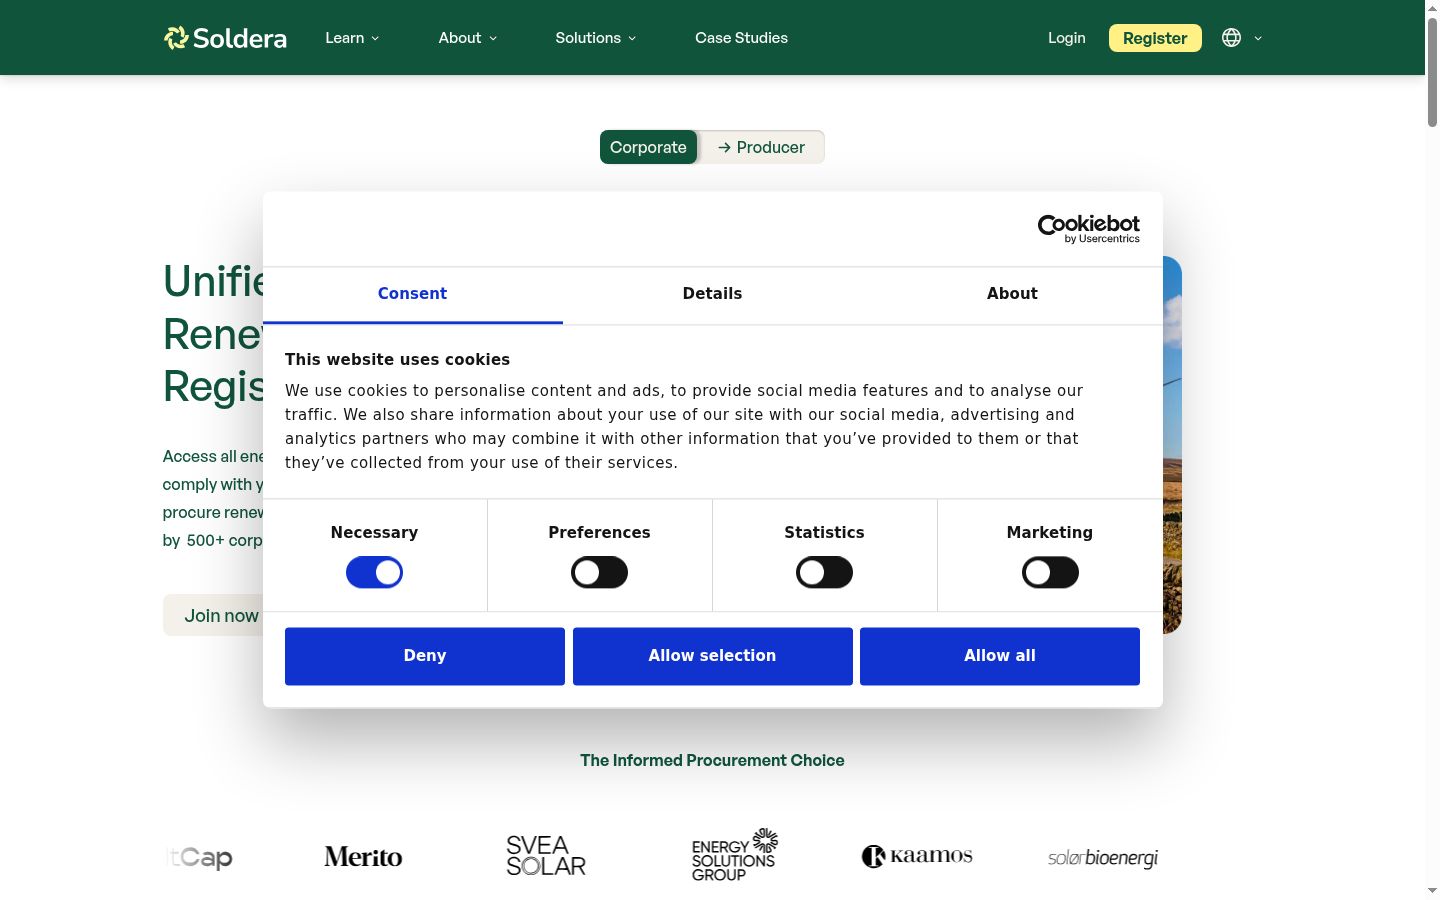The height and width of the screenshot is (900, 1440).
Task: Click the Svea Solar logo
Action: pyautogui.click(x=546, y=856)
